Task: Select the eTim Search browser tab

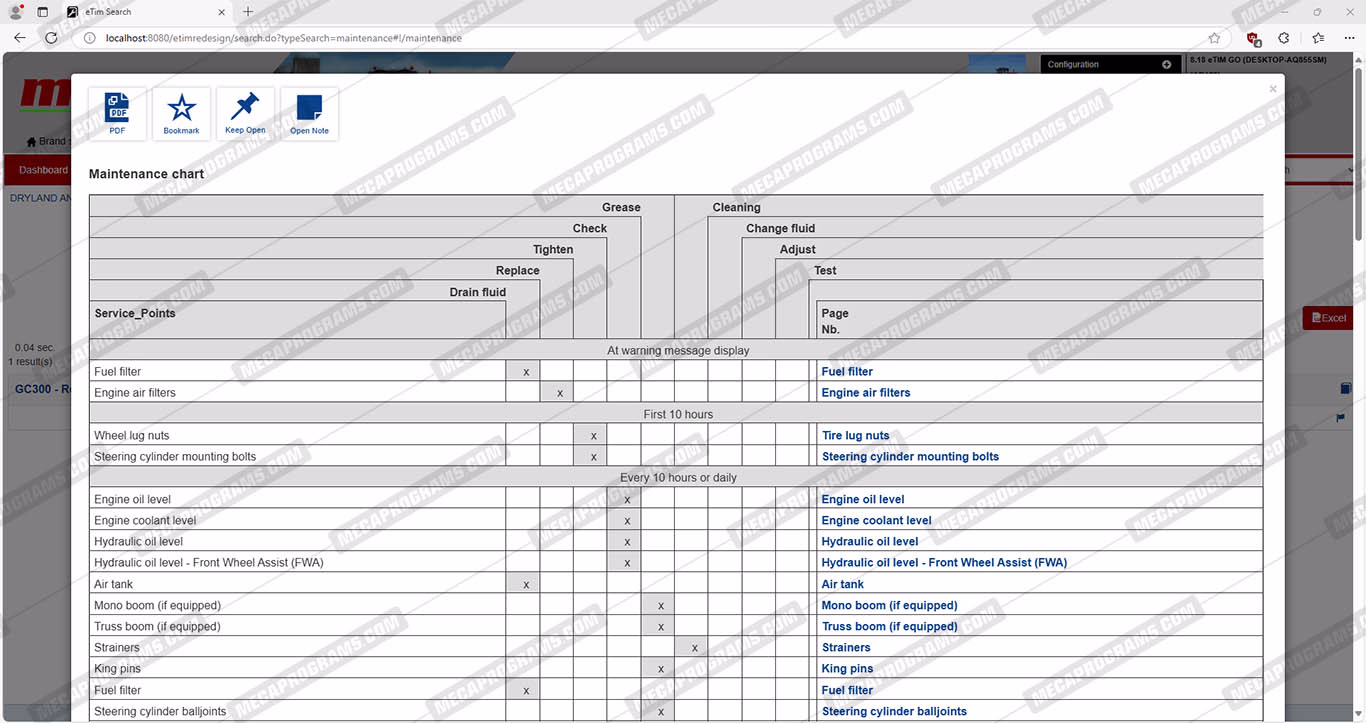Action: 146,12
